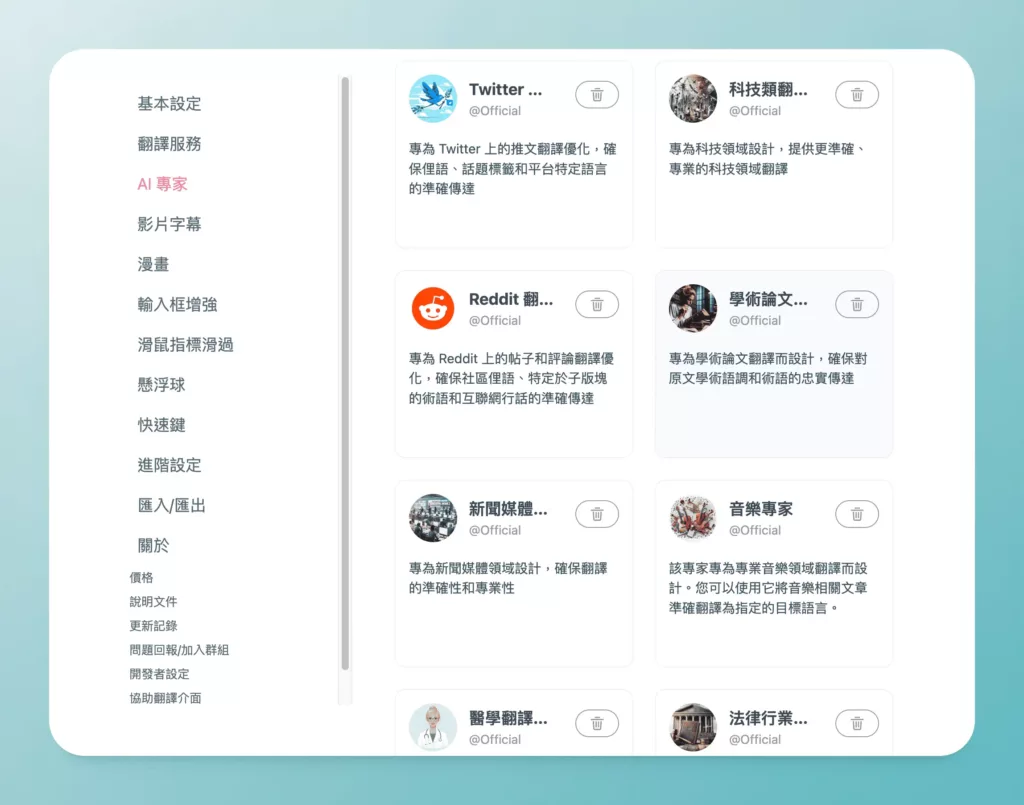Image resolution: width=1024 pixels, height=805 pixels.
Task: Go to 滑鼠指標滑過 settings
Action: click(x=185, y=345)
